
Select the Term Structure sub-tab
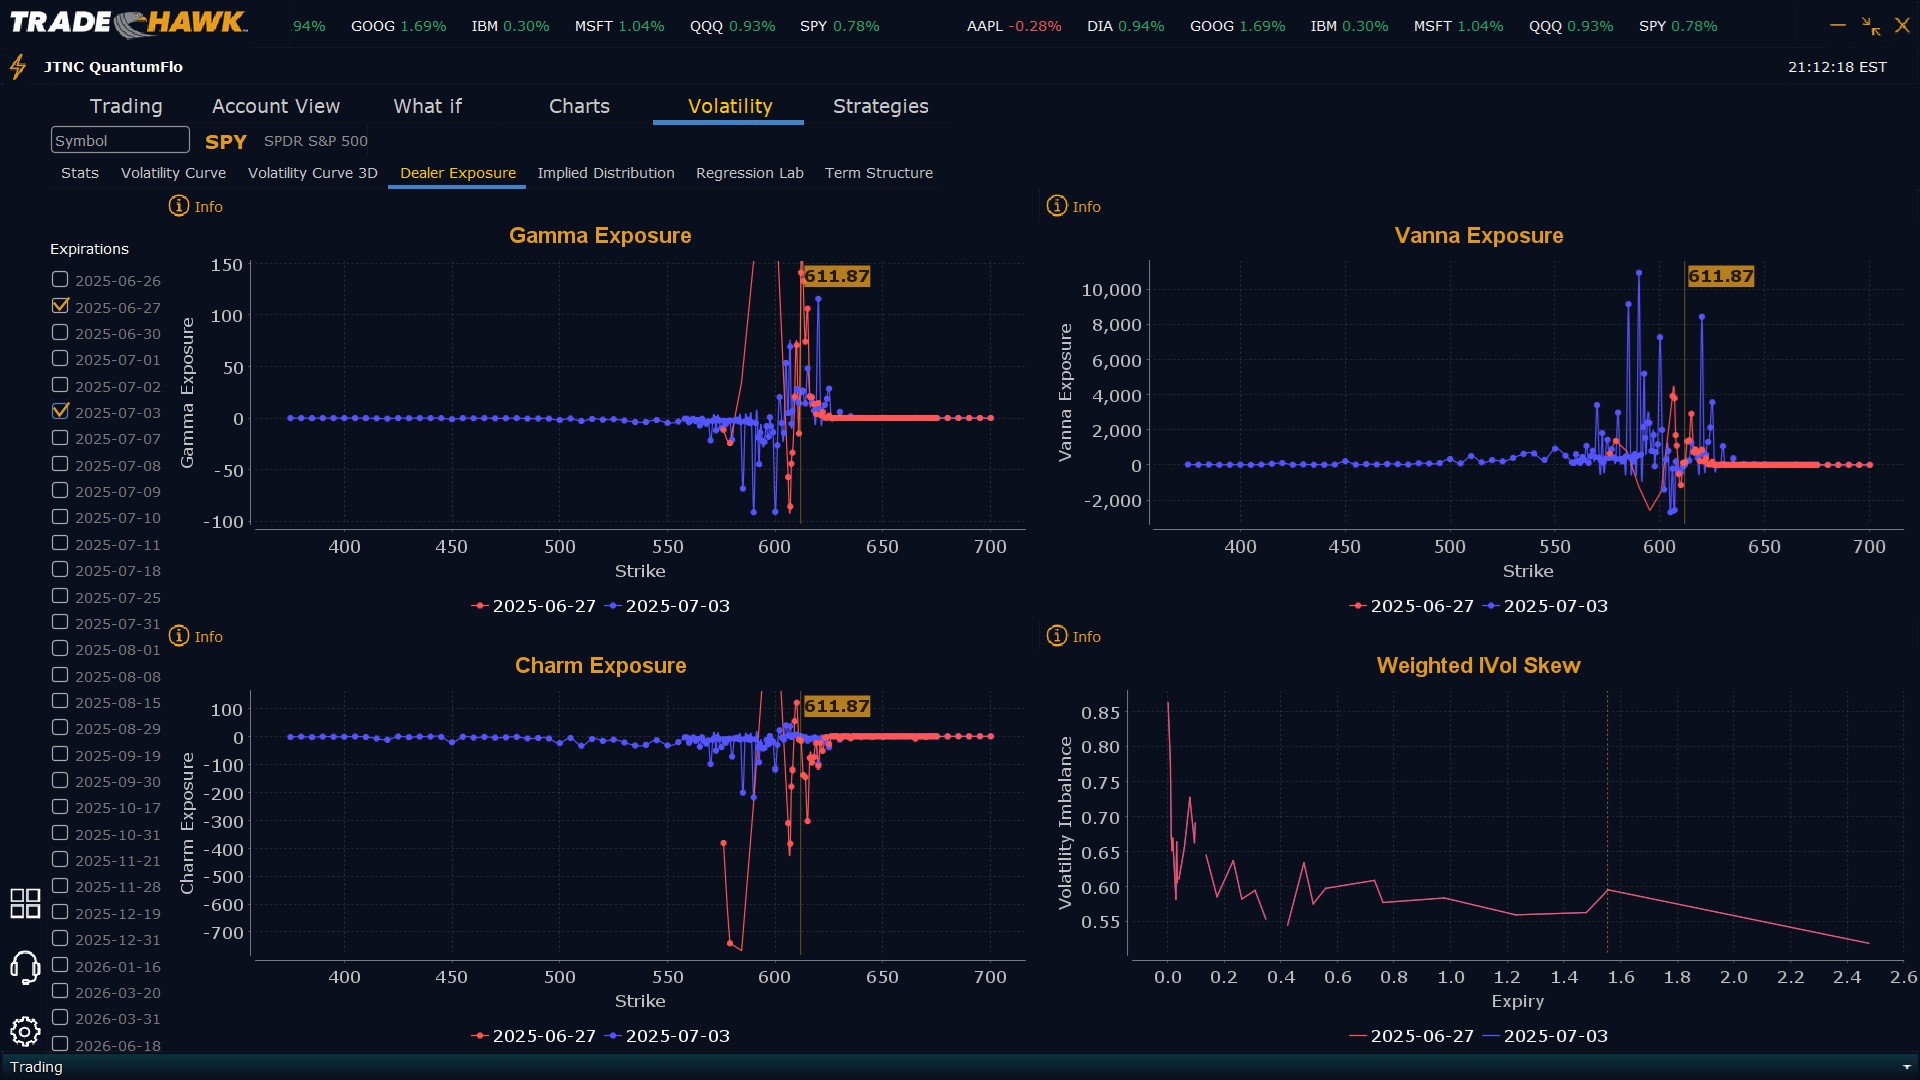[878, 173]
